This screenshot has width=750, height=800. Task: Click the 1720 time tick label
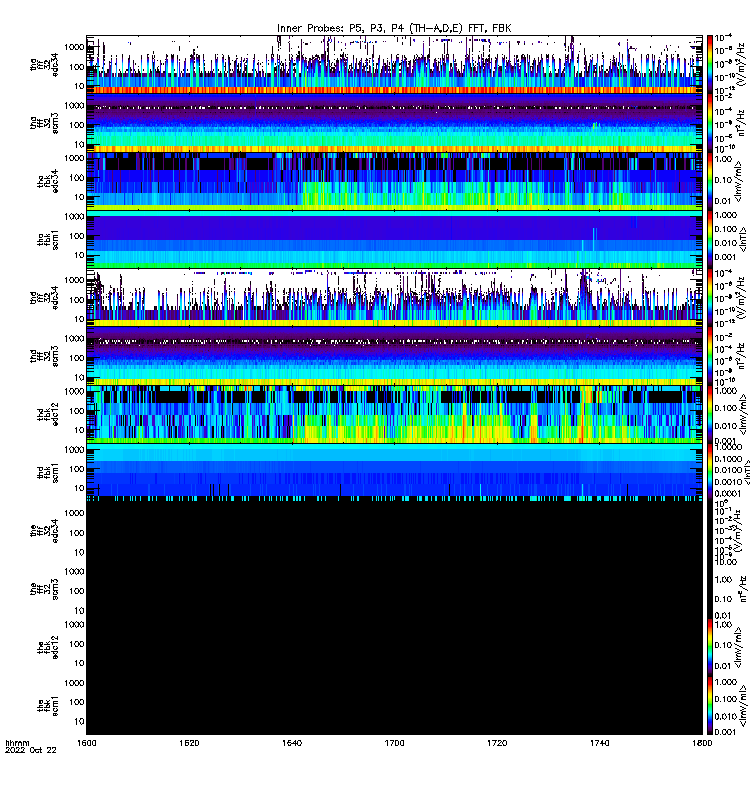497,743
